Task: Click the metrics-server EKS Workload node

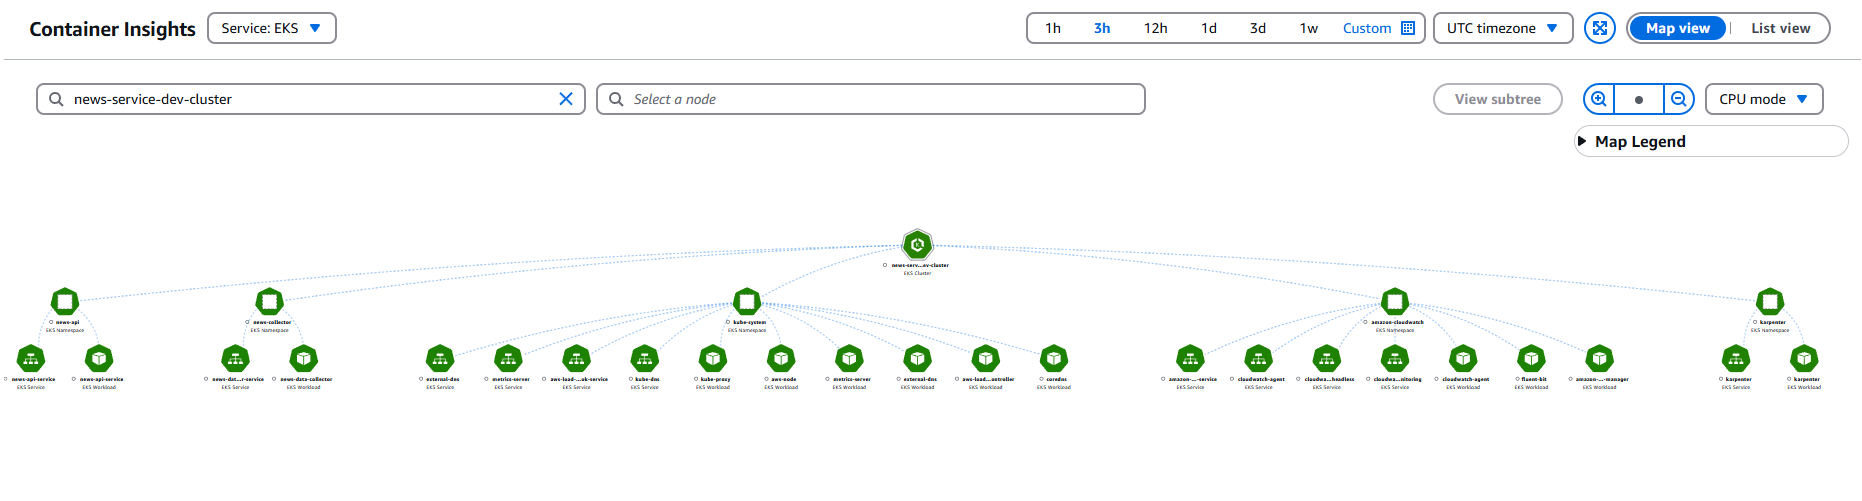Action: coord(849,358)
